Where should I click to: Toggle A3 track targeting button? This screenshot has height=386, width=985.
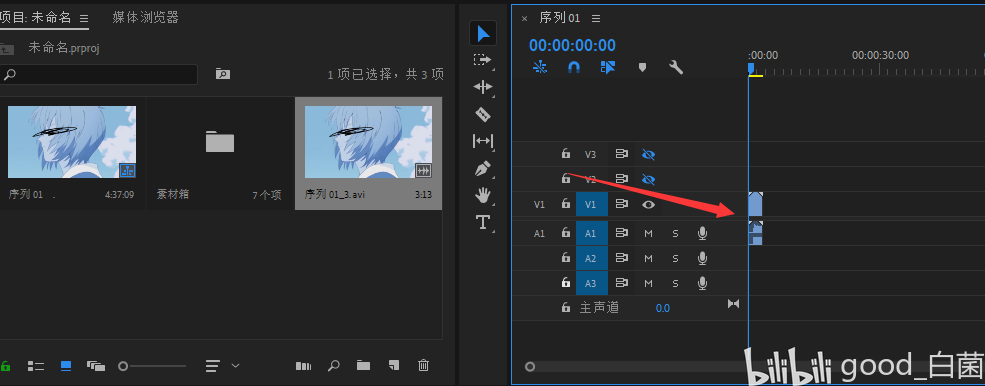(592, 284)
